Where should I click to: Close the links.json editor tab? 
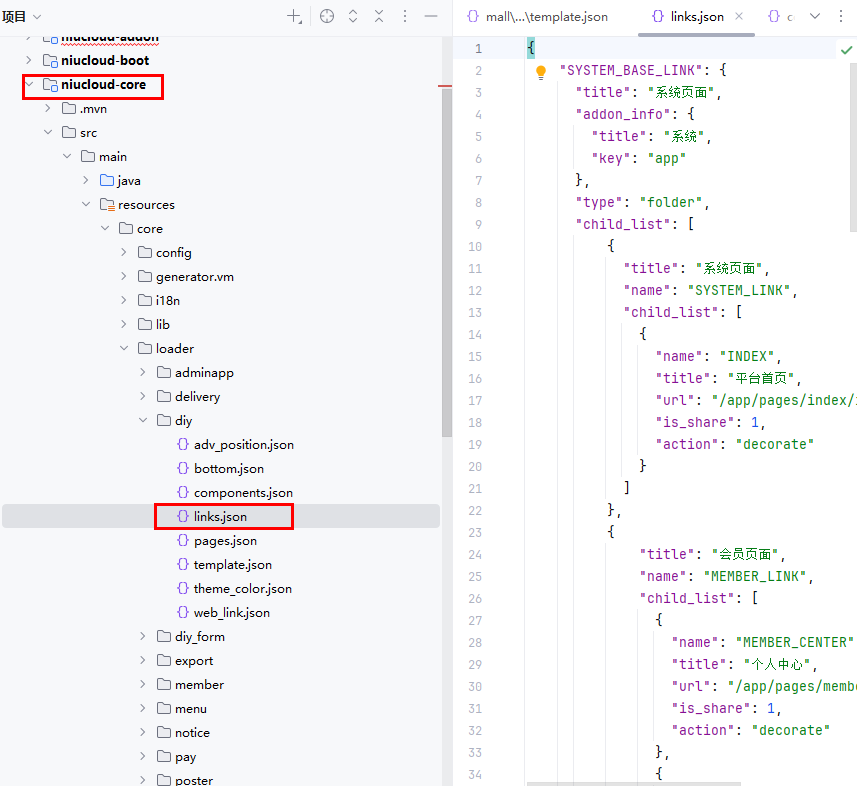739,17
